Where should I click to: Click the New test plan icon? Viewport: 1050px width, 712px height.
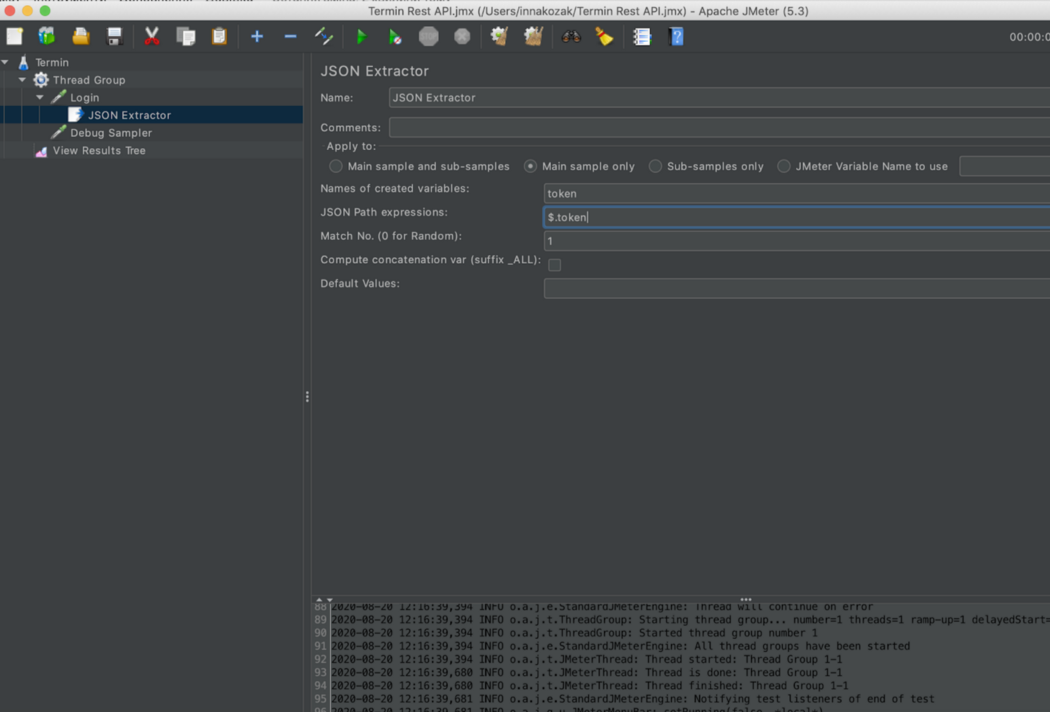pos(15,37)
